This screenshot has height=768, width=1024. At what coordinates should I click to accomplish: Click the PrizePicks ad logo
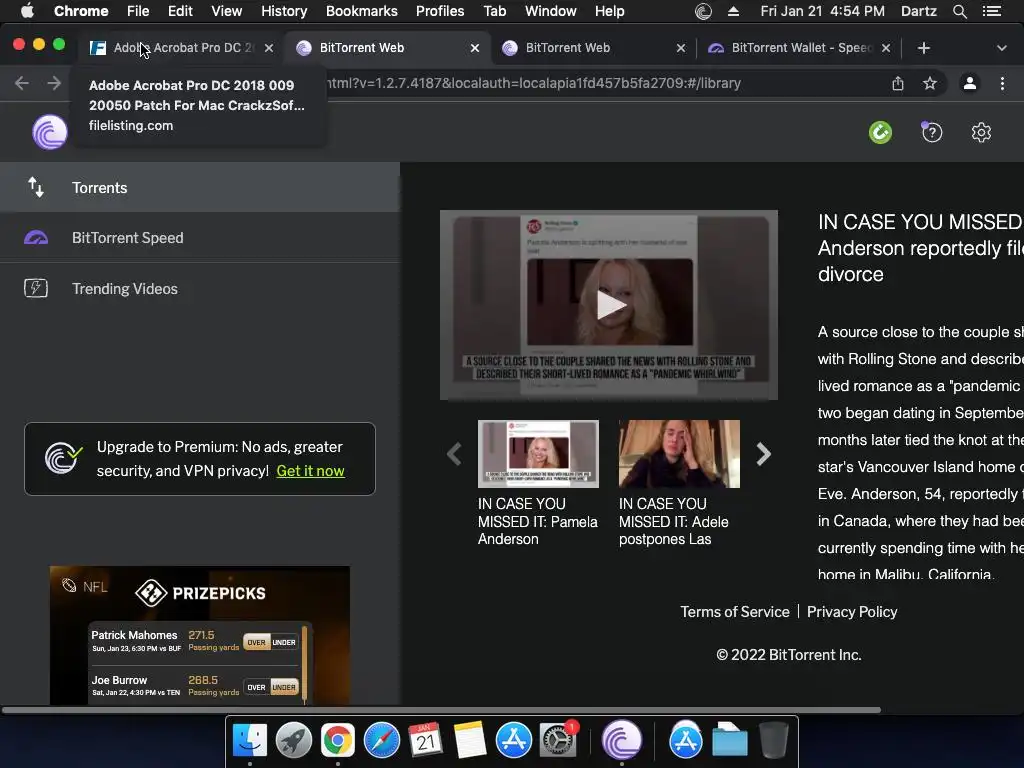[x=200, y=593]
